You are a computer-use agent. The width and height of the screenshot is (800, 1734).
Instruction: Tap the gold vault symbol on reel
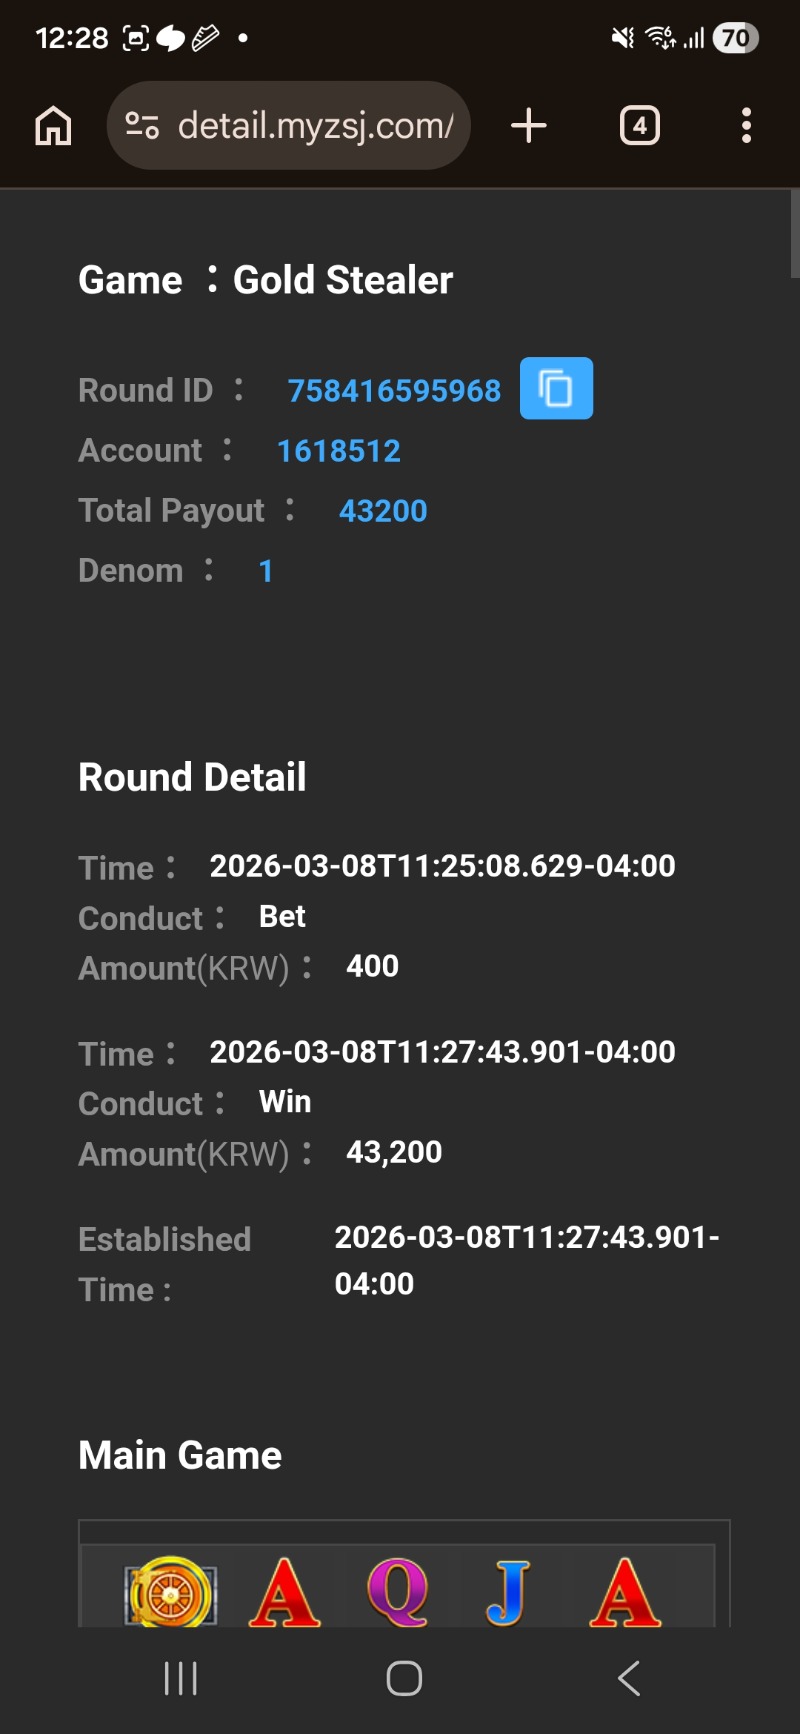170,1591
